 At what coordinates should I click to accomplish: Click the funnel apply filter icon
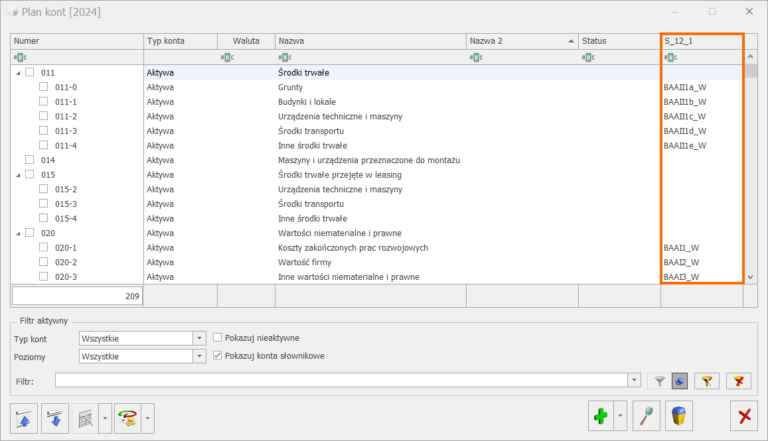(659, 380)
